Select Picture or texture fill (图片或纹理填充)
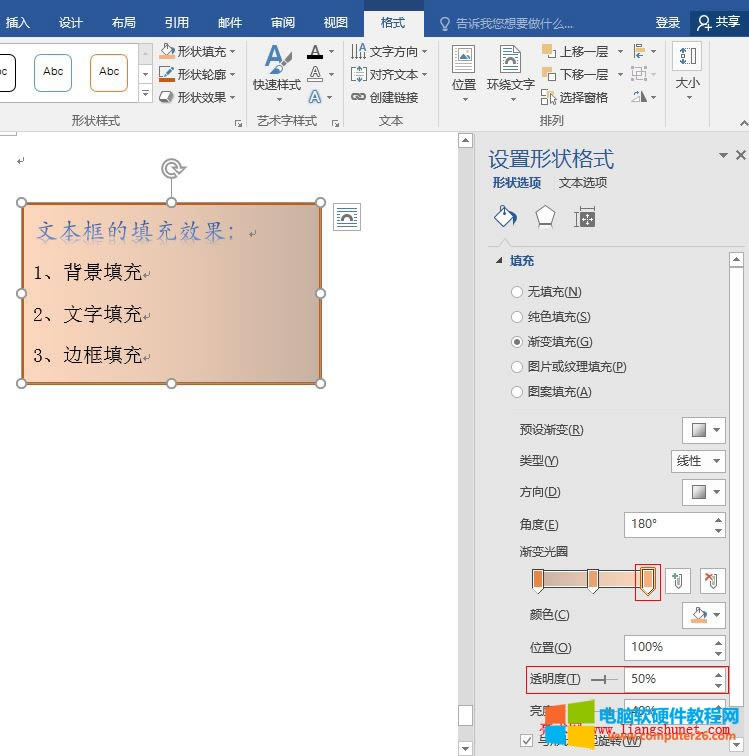 coord(517,367)
